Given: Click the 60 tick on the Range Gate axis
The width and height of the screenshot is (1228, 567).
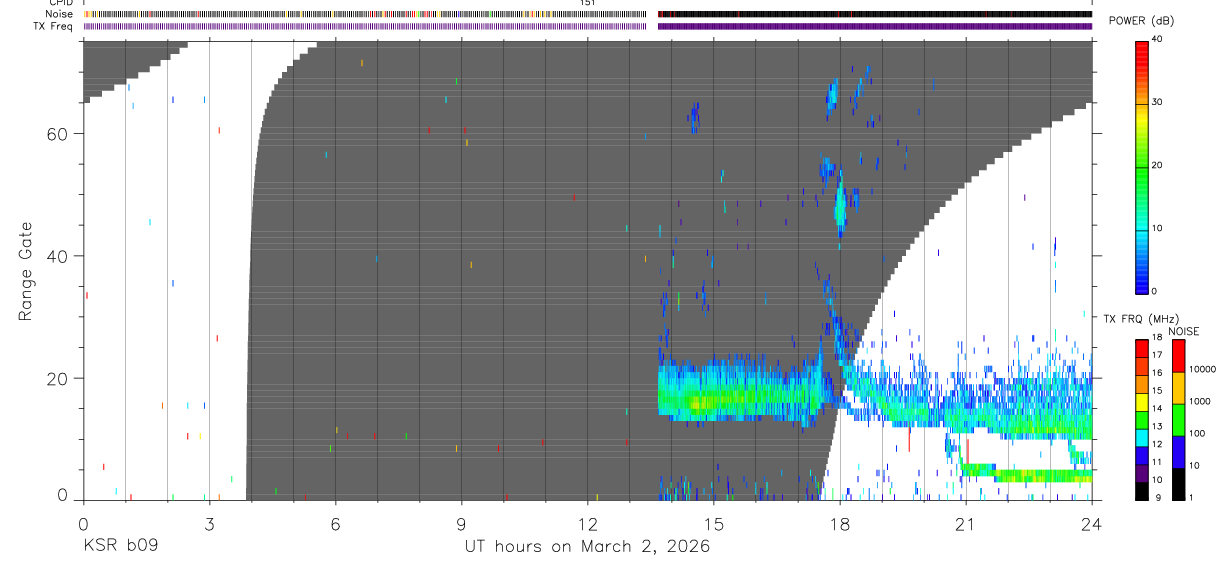Looking at the screenshot, I should pos(58,133).
